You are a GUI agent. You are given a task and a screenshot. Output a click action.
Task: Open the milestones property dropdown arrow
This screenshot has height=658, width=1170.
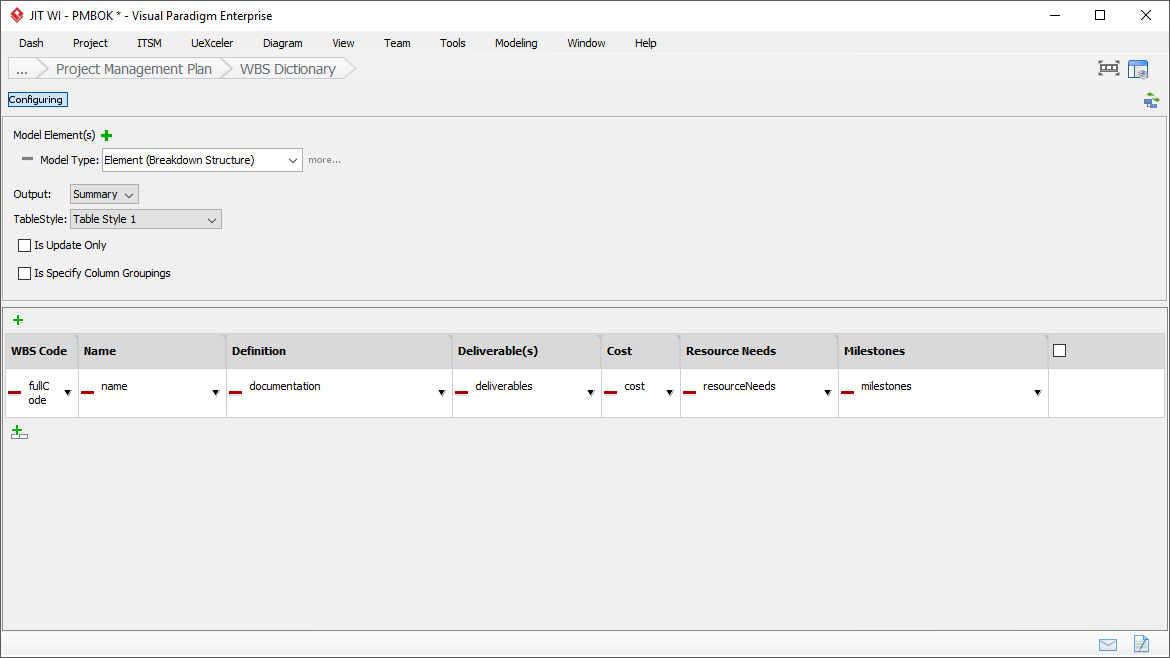[x=1038, y=393]
